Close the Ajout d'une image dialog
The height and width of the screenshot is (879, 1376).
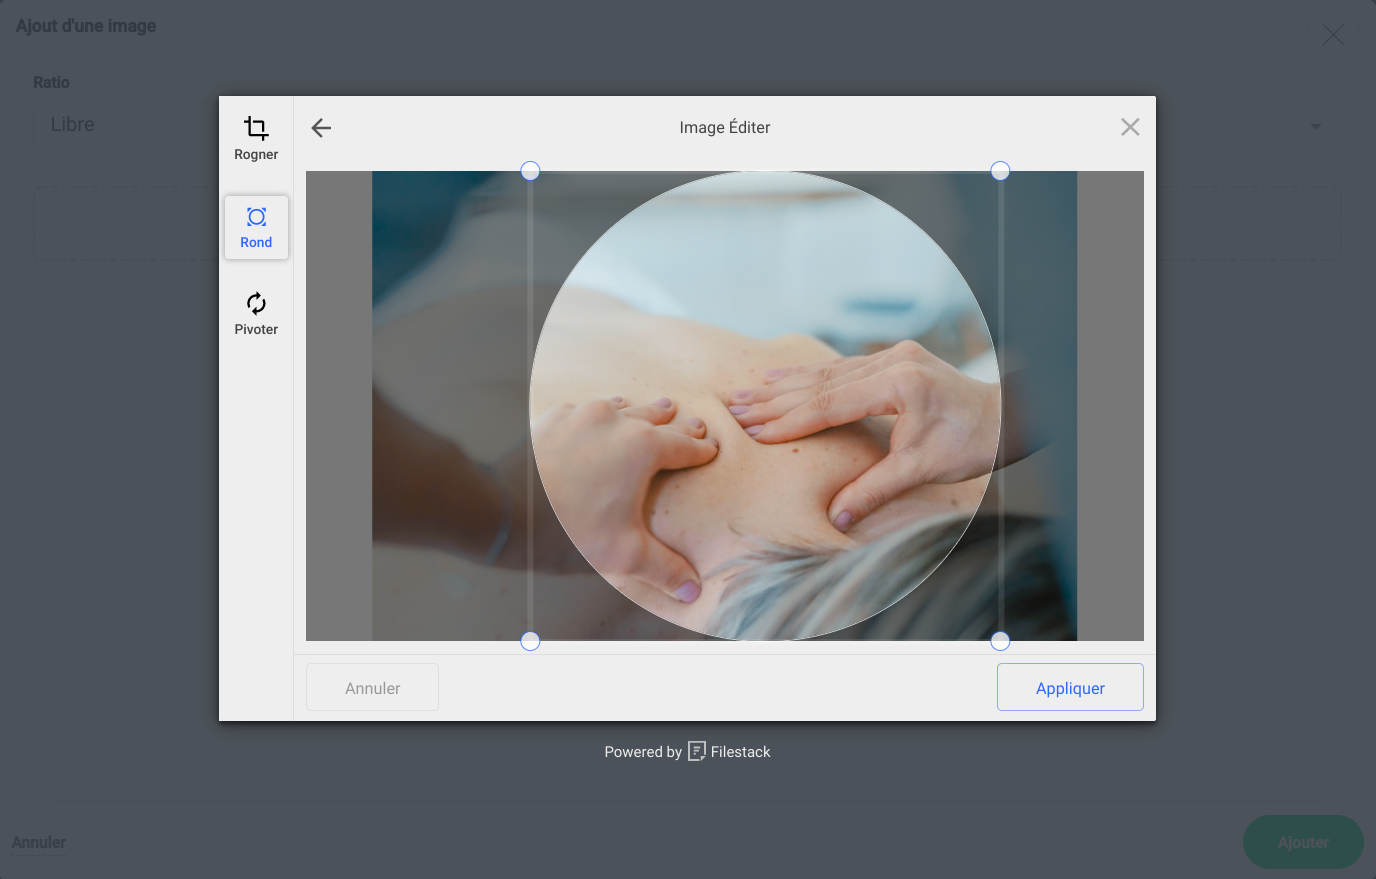[1333, 35]
